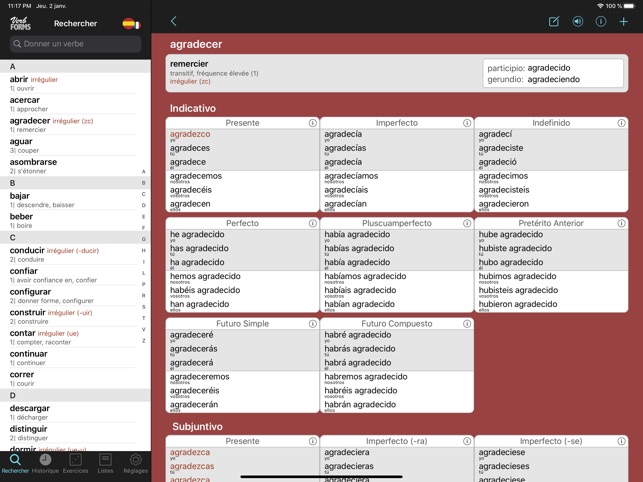643x482 pixels.
Task: Show info for Pretérito Anterior tense
Action: click(621, 224)
